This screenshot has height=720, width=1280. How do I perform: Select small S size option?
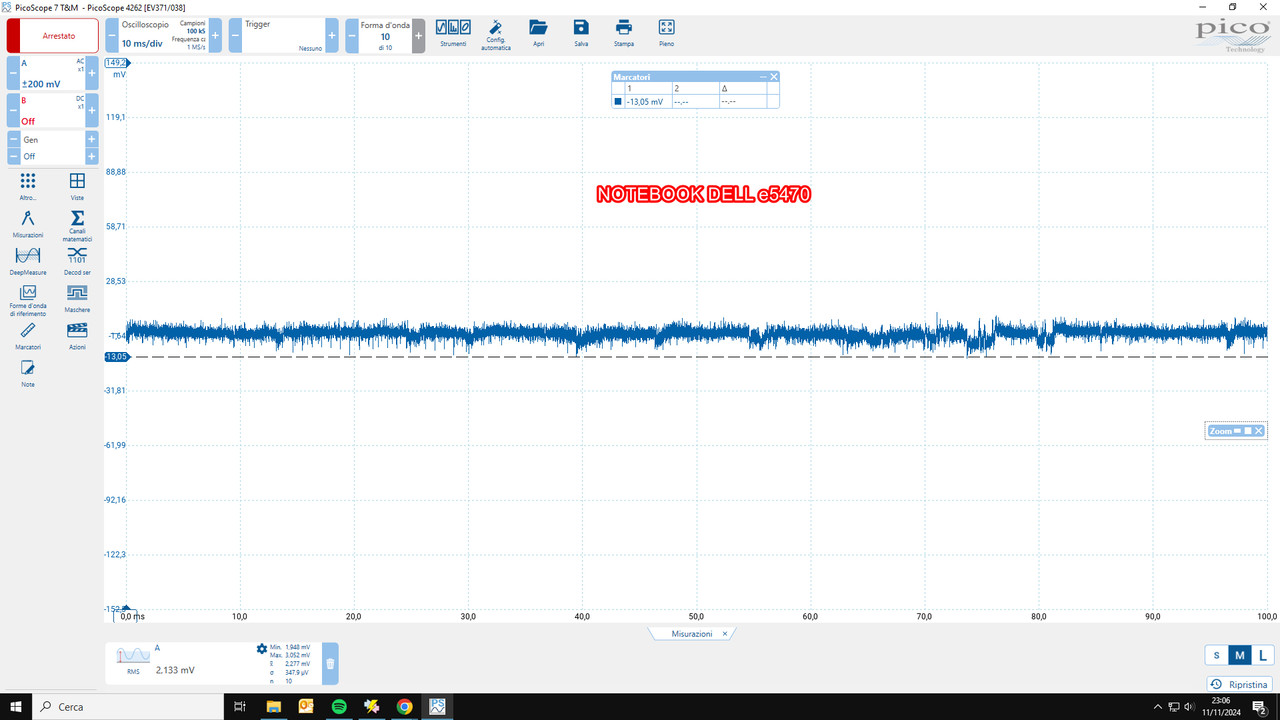coord(1216,656)
